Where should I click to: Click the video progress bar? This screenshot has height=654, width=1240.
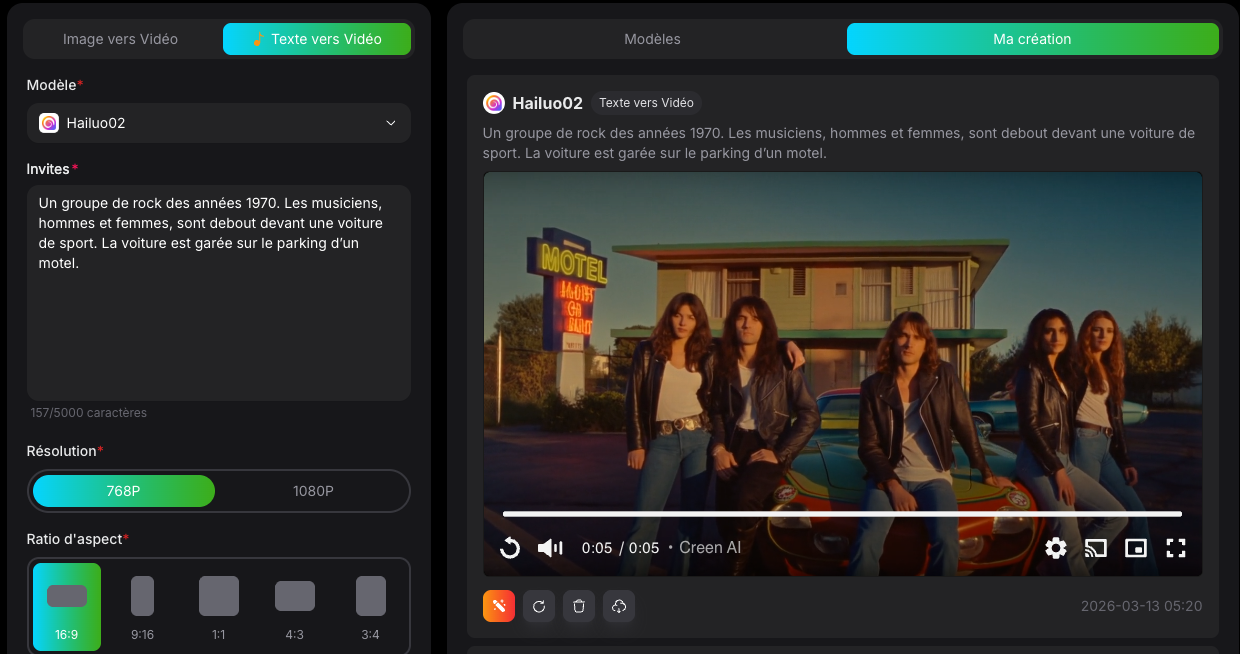click(842, 514)
